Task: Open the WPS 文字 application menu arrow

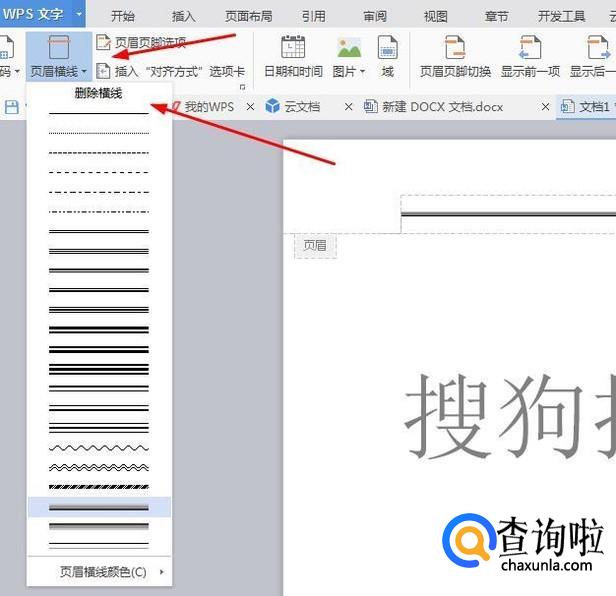Action: [79, 14]
